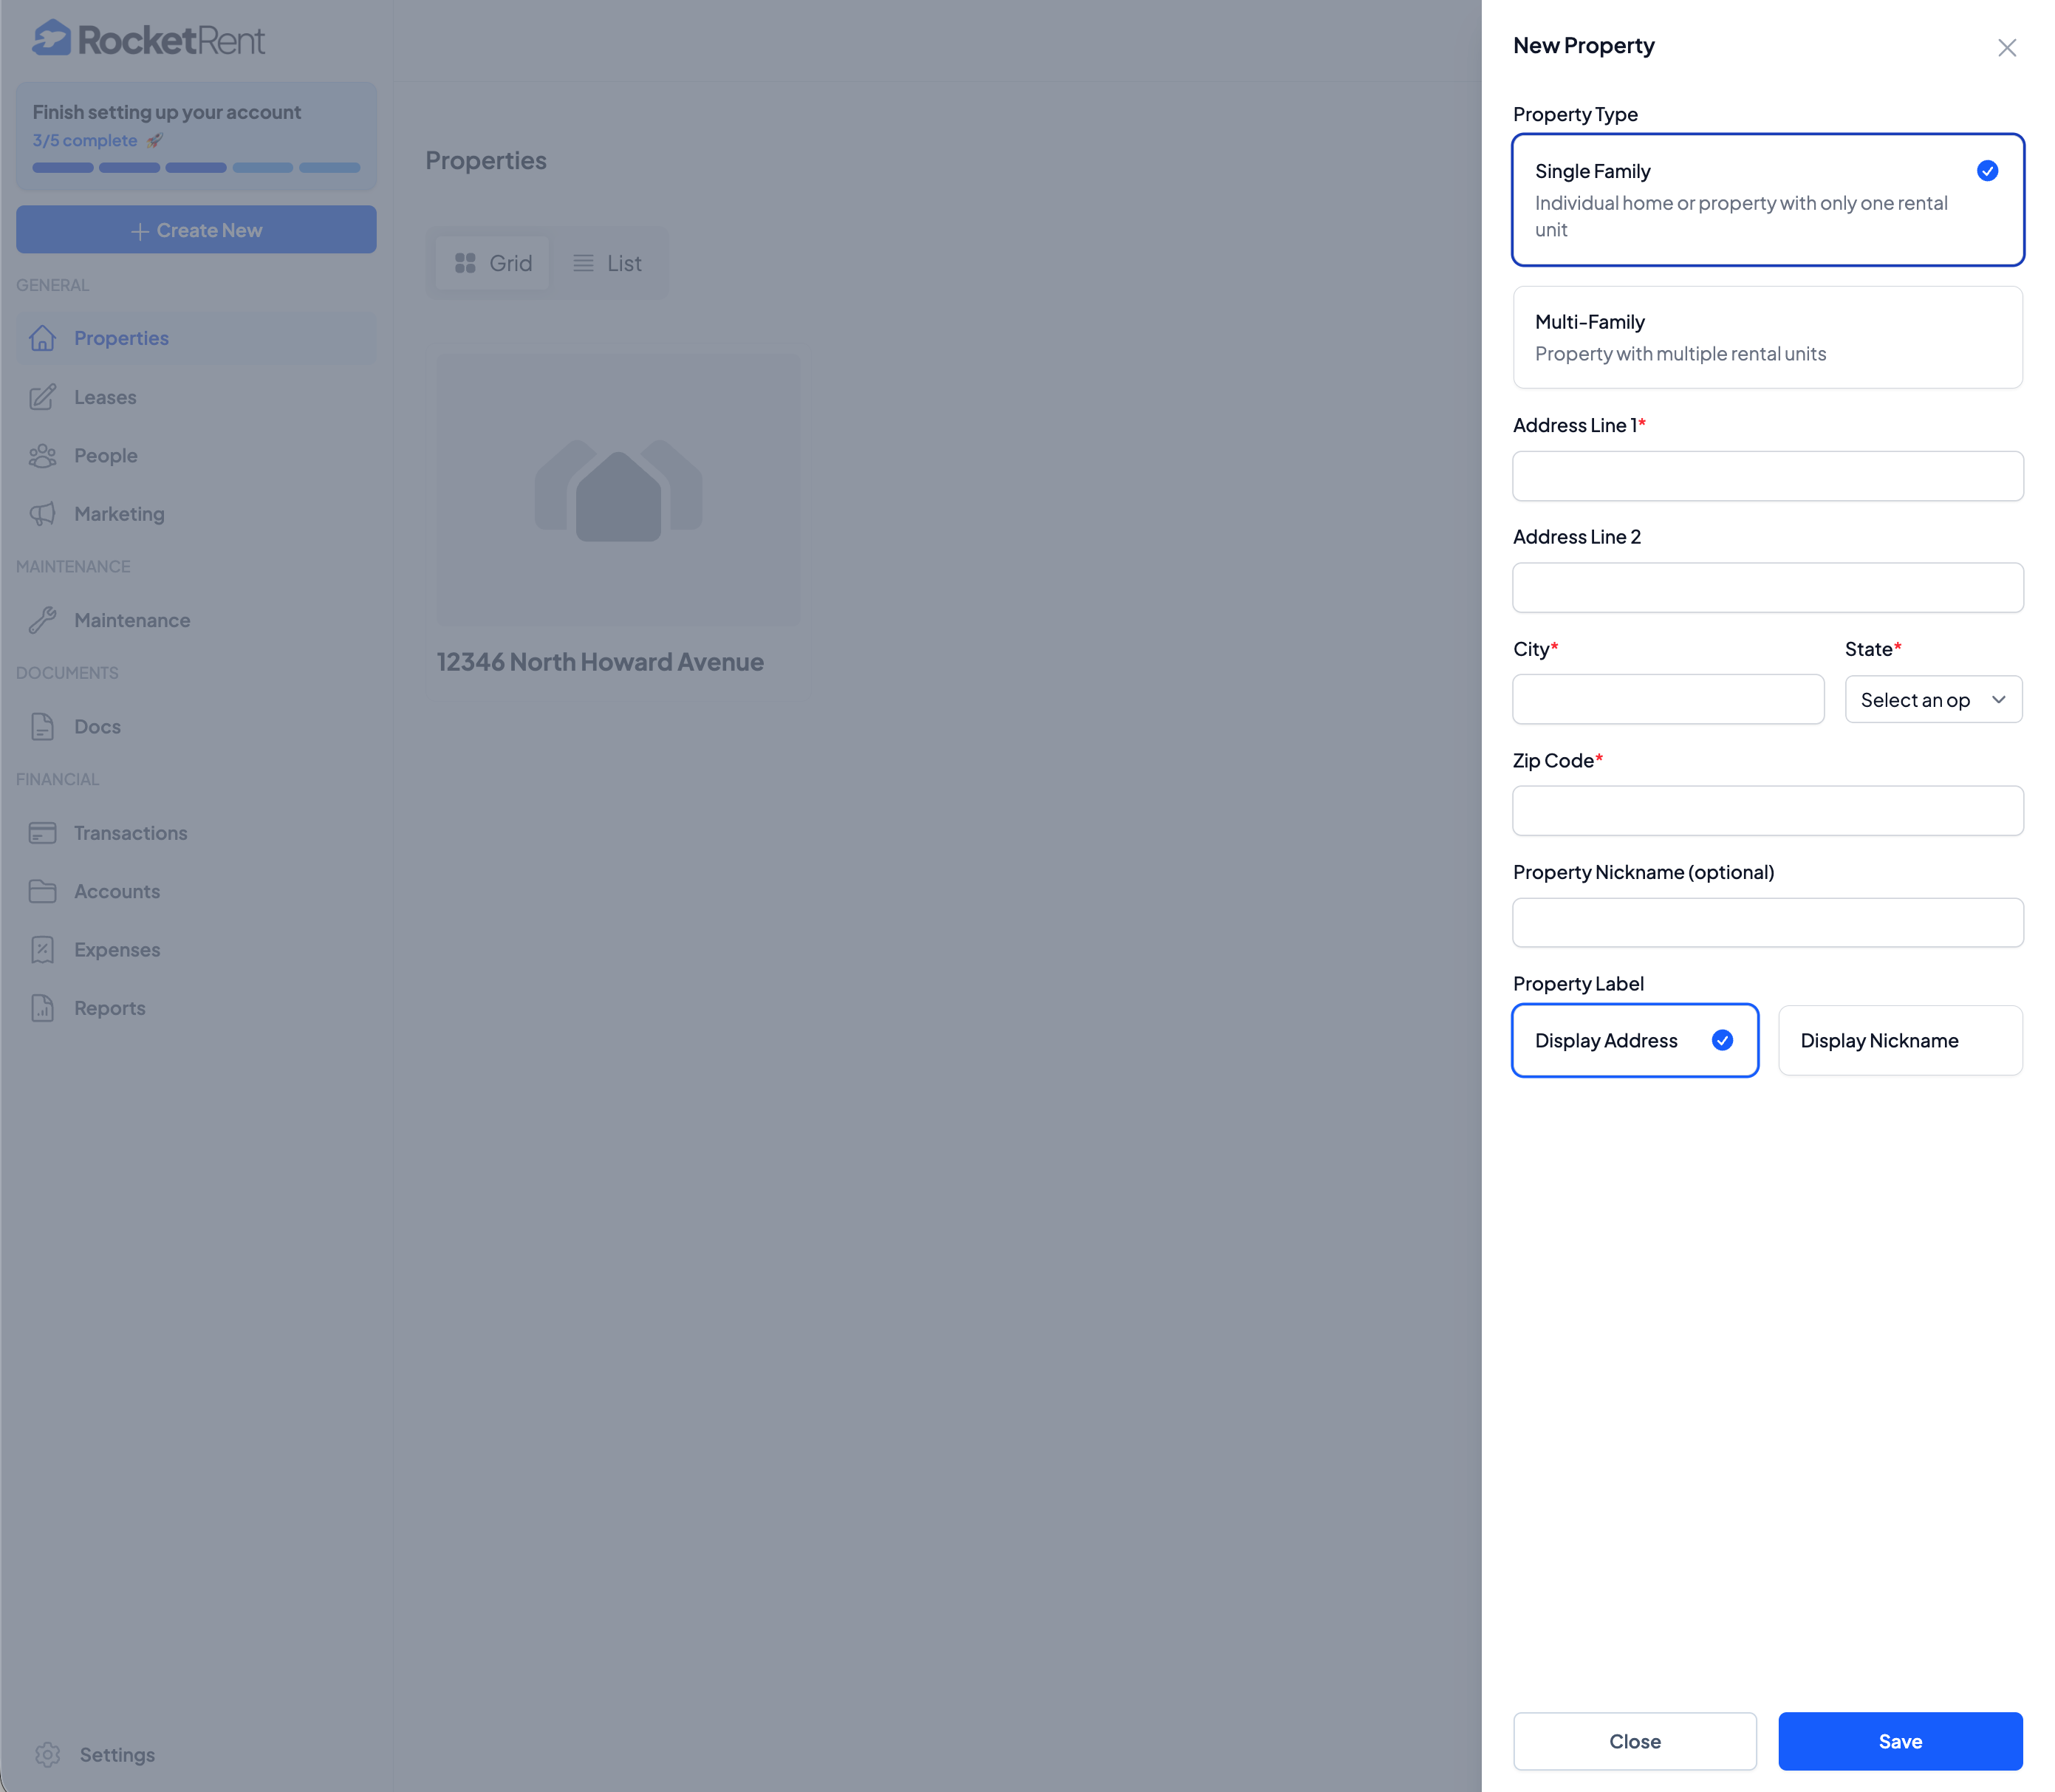Switch to the List view tab

(607, 263)
